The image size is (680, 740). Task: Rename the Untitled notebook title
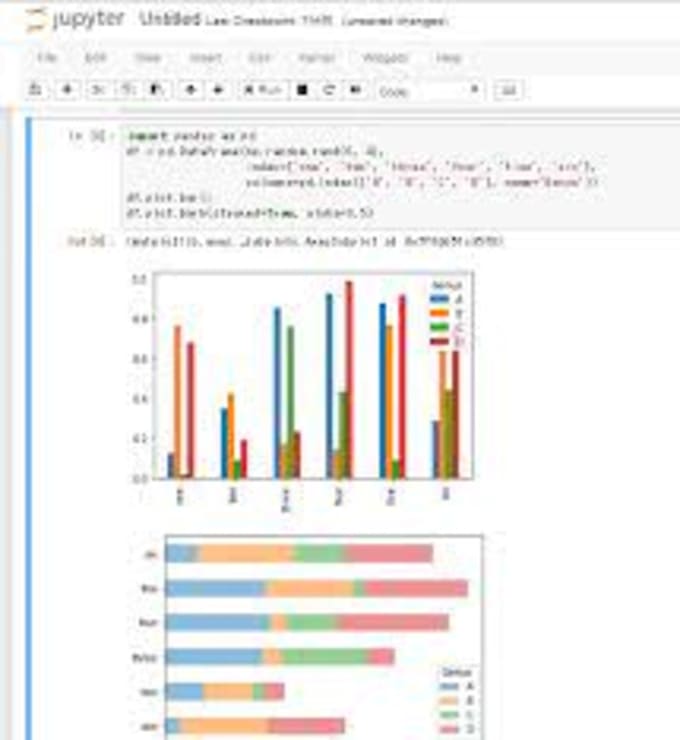[170, 19]
